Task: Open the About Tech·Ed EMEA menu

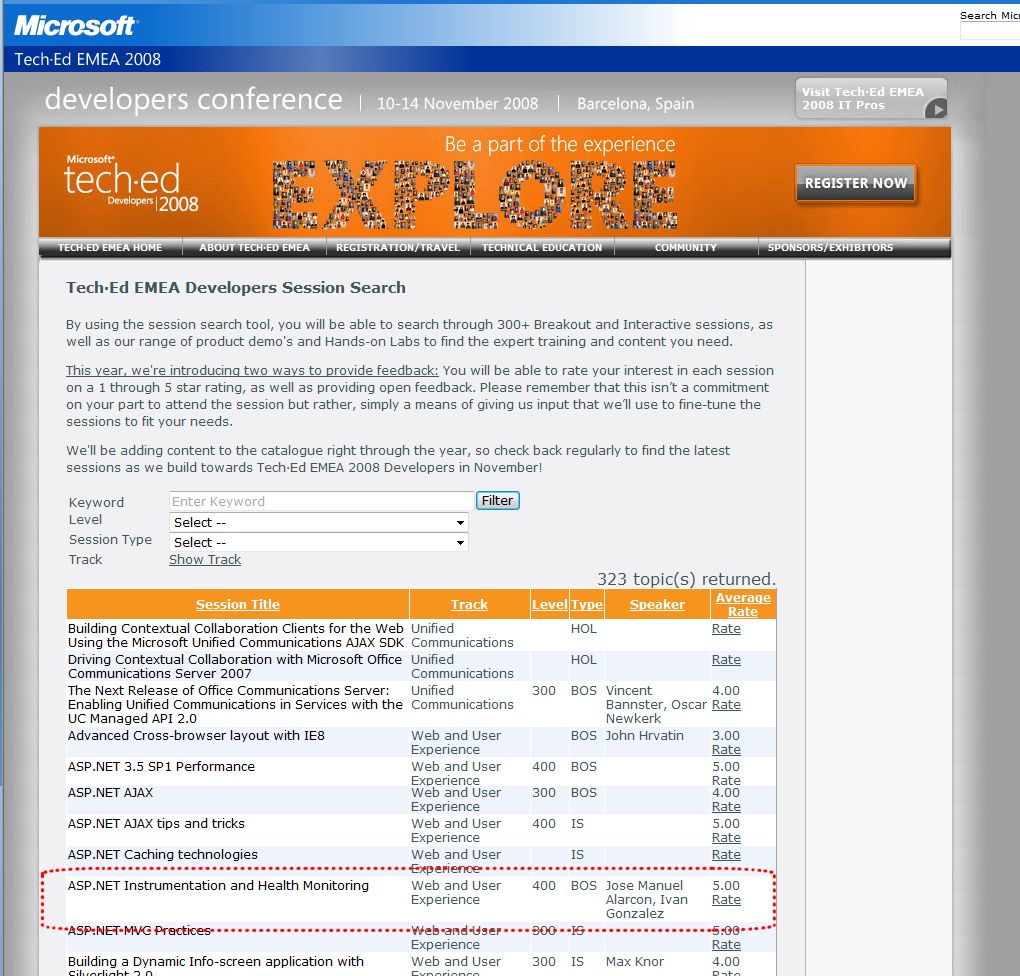Action: pyautogui.click(x=254, y=247)
